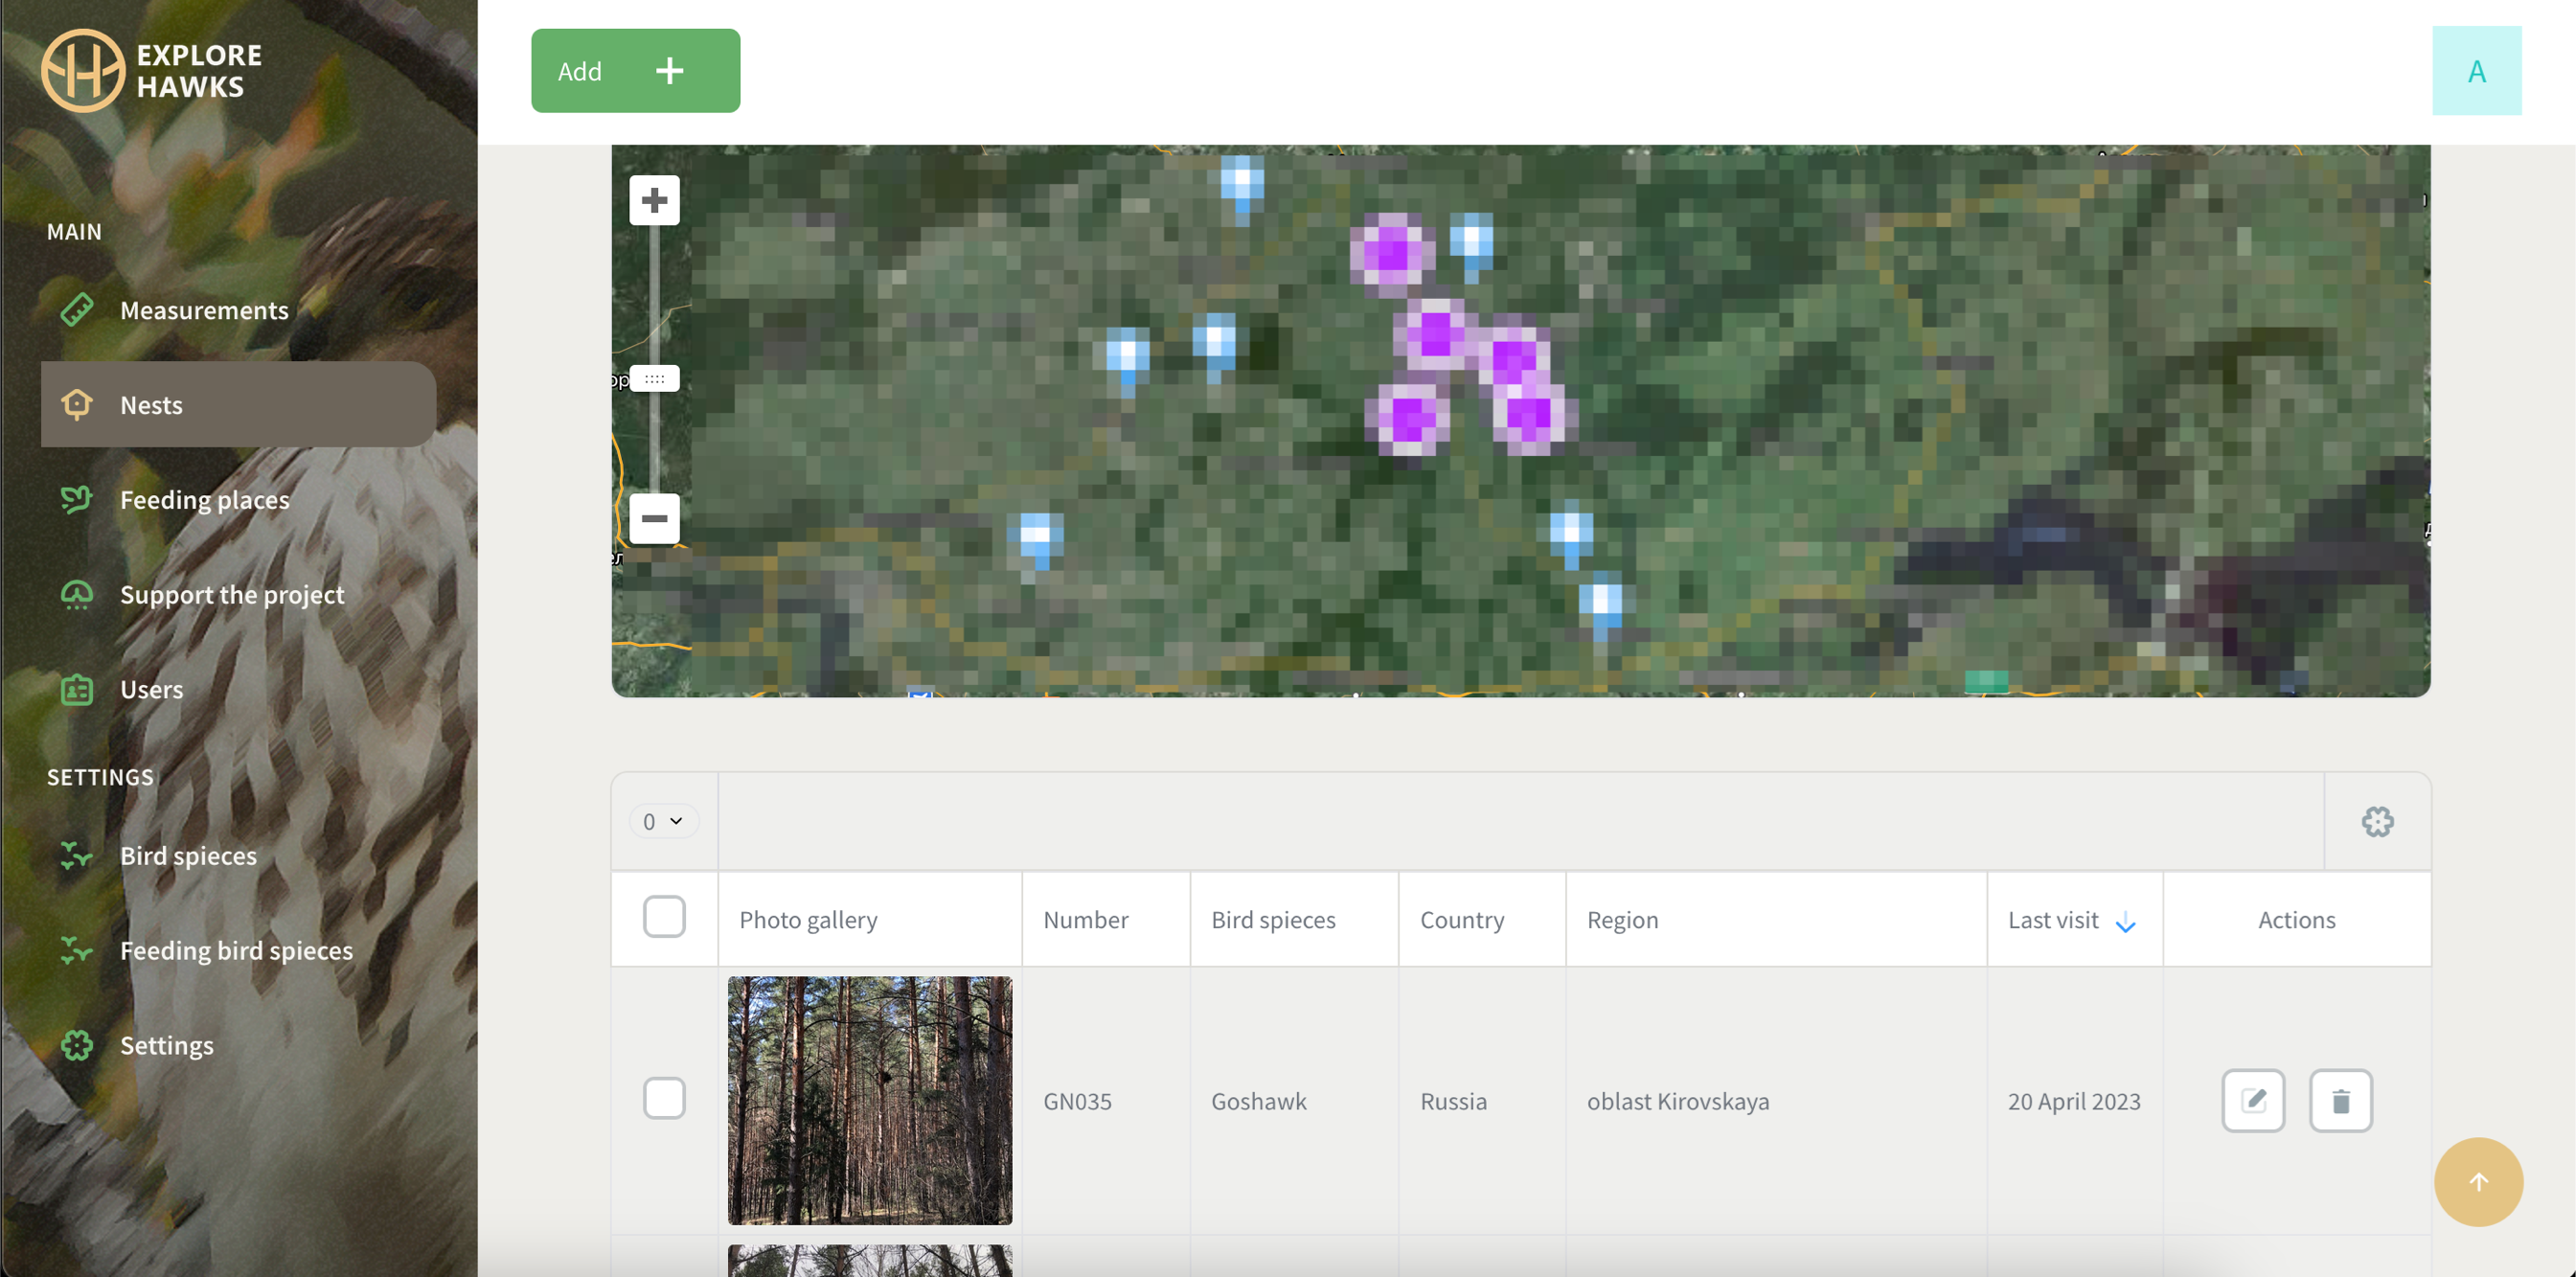
Task: Open the page size dropdown showing 0
Action: (663, 821)
